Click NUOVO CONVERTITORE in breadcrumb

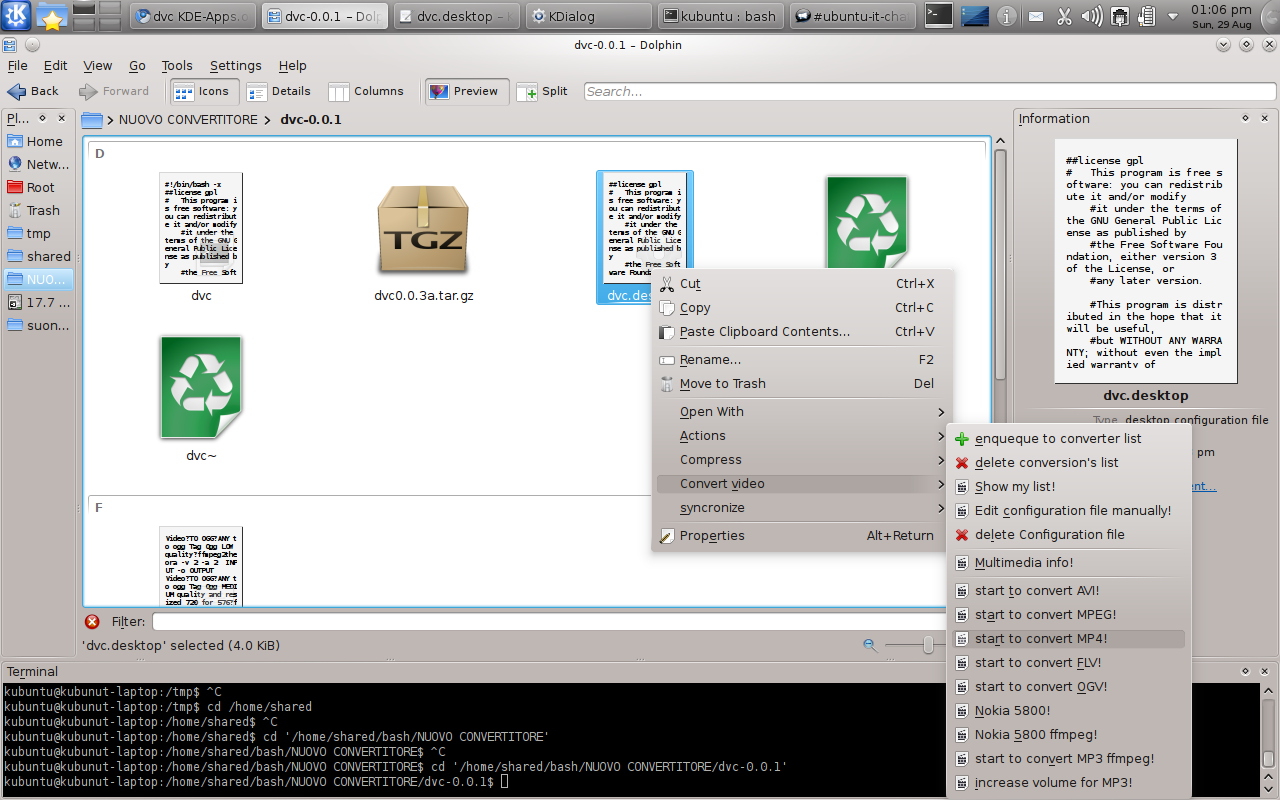tap(188, 120)
